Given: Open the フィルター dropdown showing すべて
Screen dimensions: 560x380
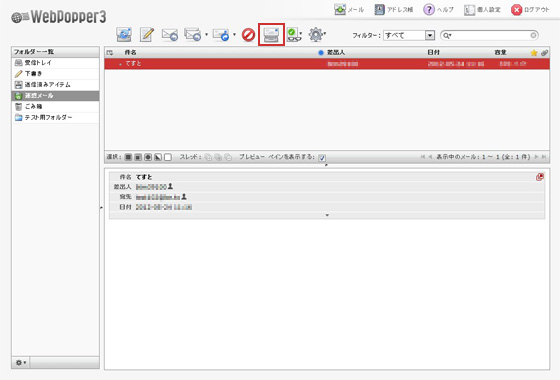Looking at the screenshot, I should 409,35.
